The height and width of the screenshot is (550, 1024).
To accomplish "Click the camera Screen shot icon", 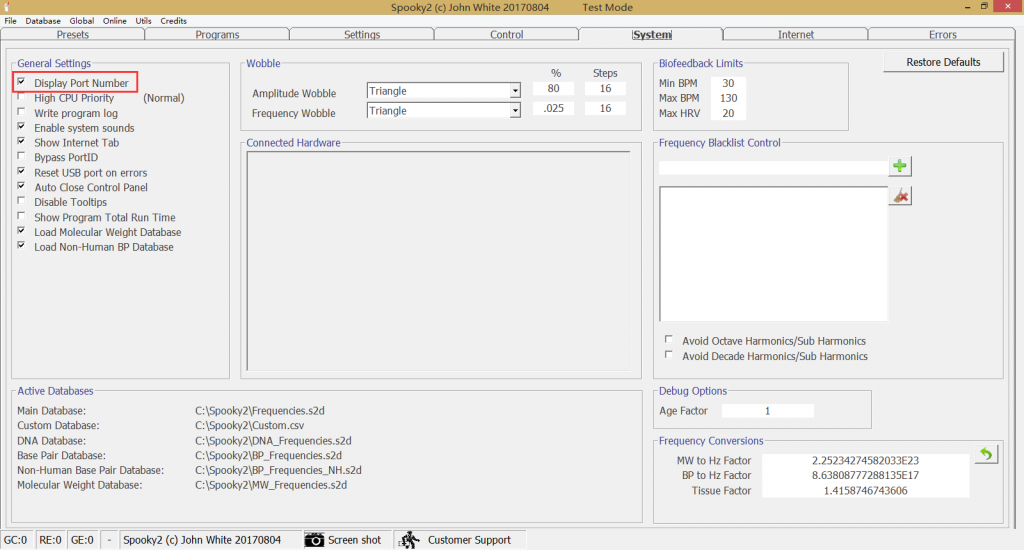I will pyautogui.click(x=315, y=540).
